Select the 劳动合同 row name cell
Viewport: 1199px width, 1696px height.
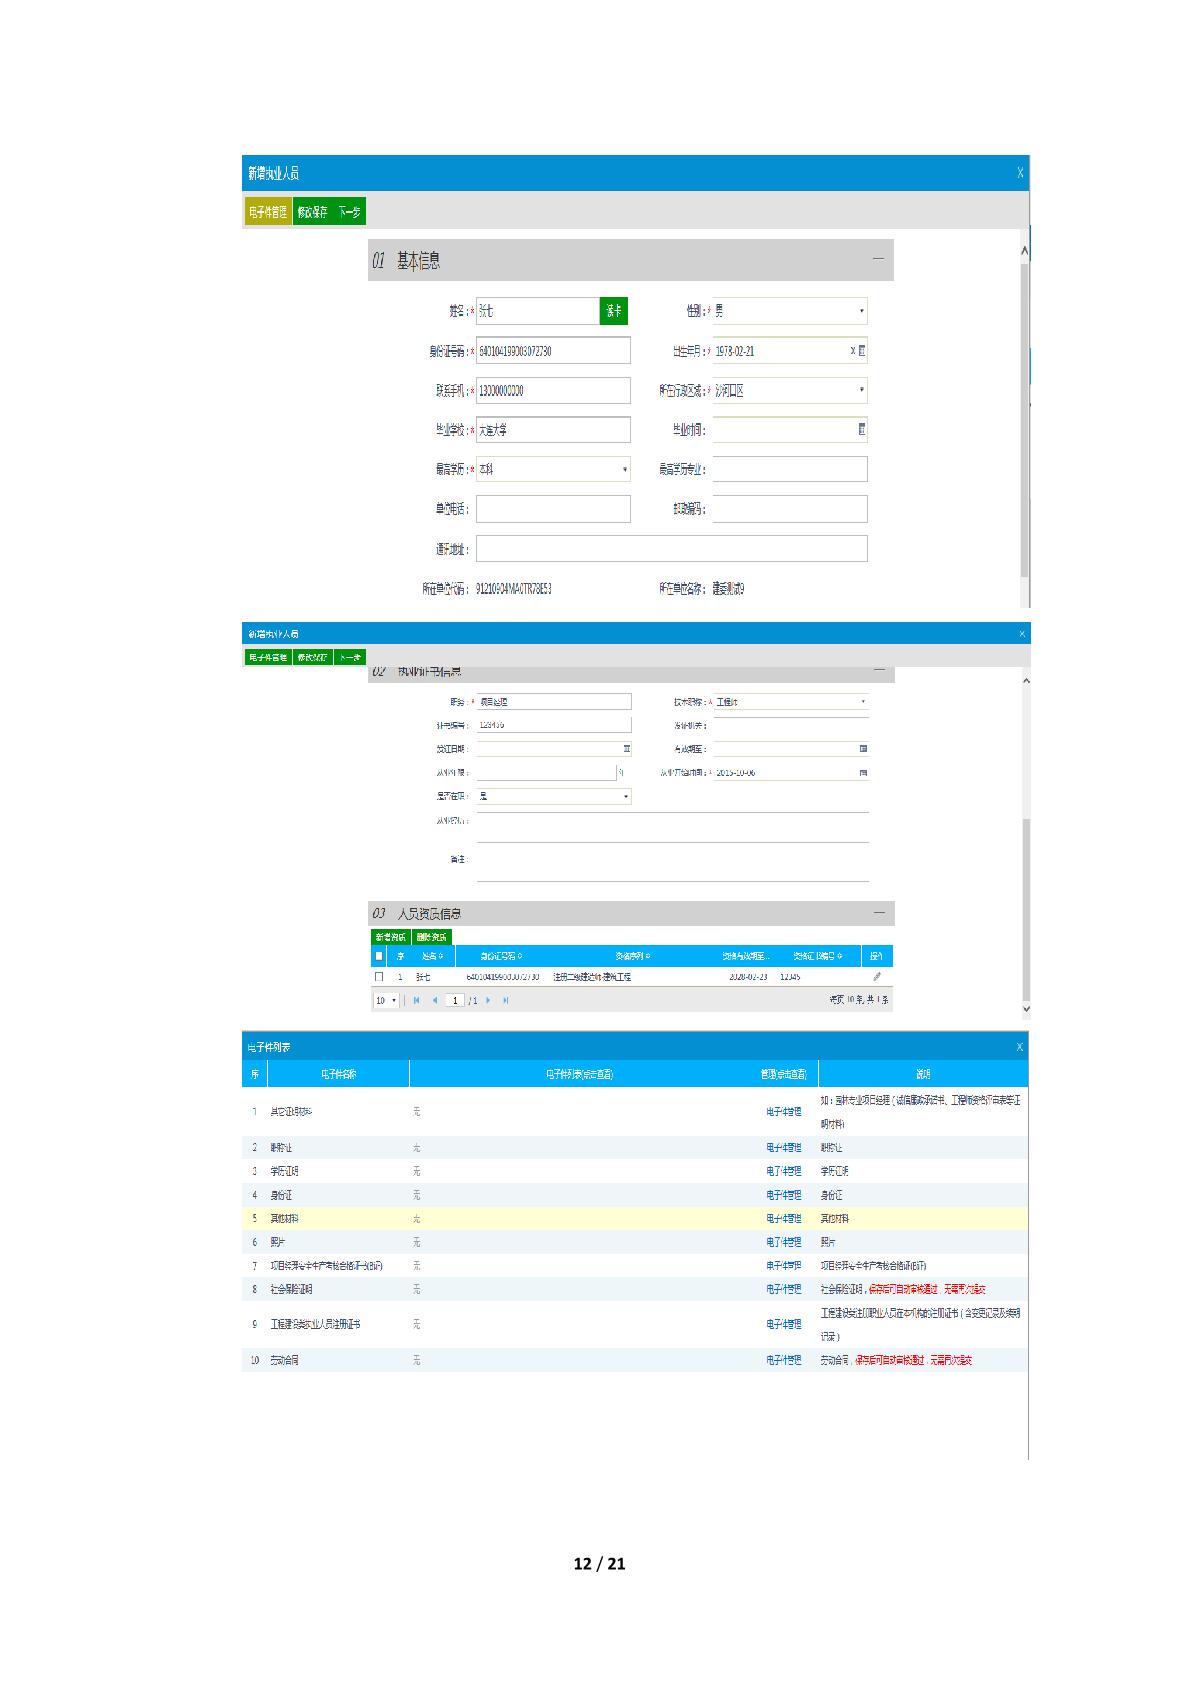pyautogui.click(x=338, y=1360)
